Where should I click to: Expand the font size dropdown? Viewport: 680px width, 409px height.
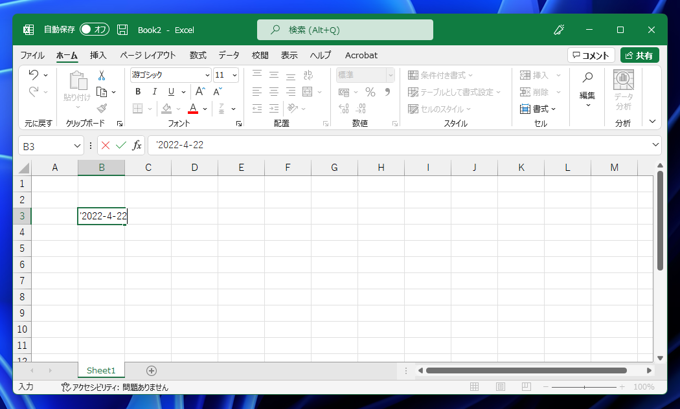point(235,76)
